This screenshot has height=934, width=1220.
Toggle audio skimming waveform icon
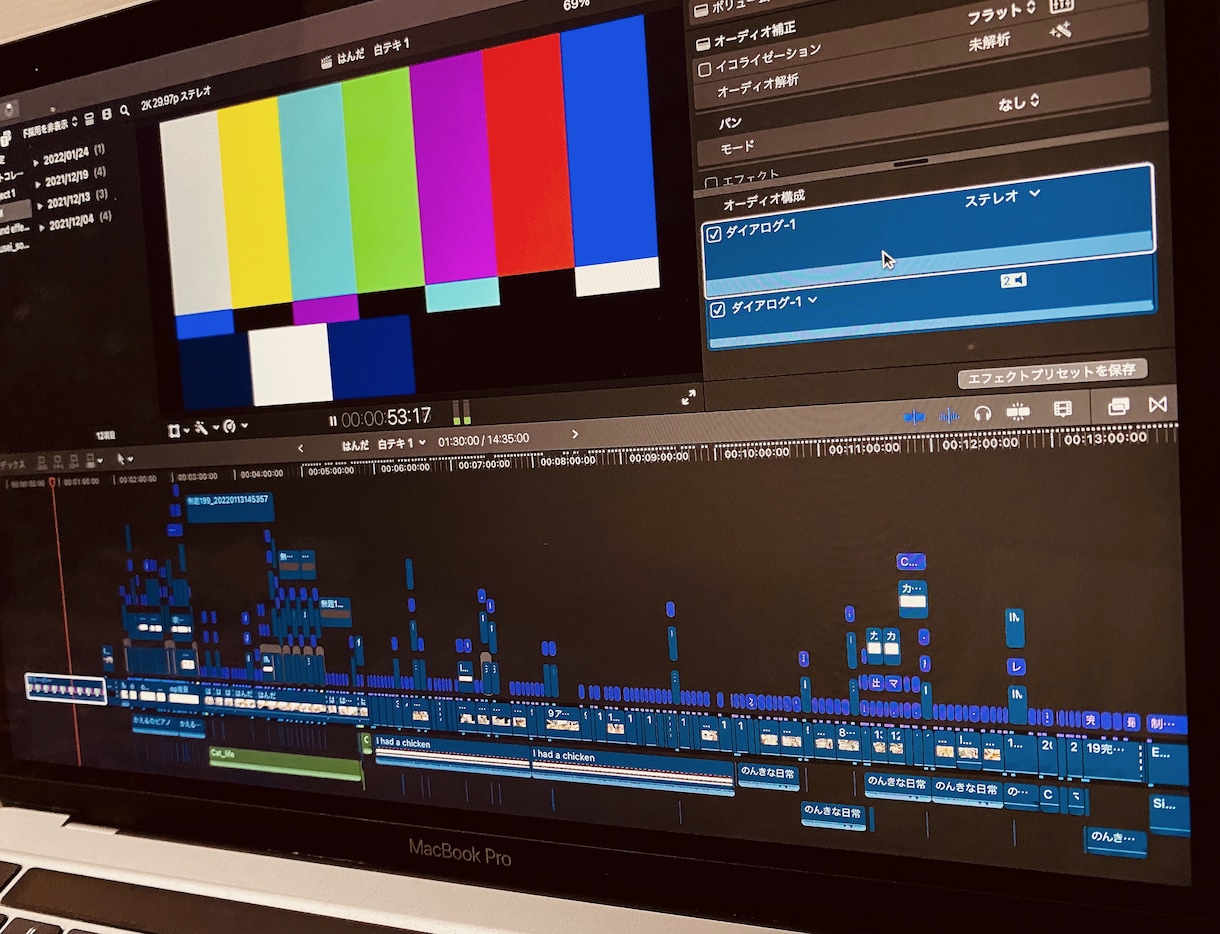948,415
